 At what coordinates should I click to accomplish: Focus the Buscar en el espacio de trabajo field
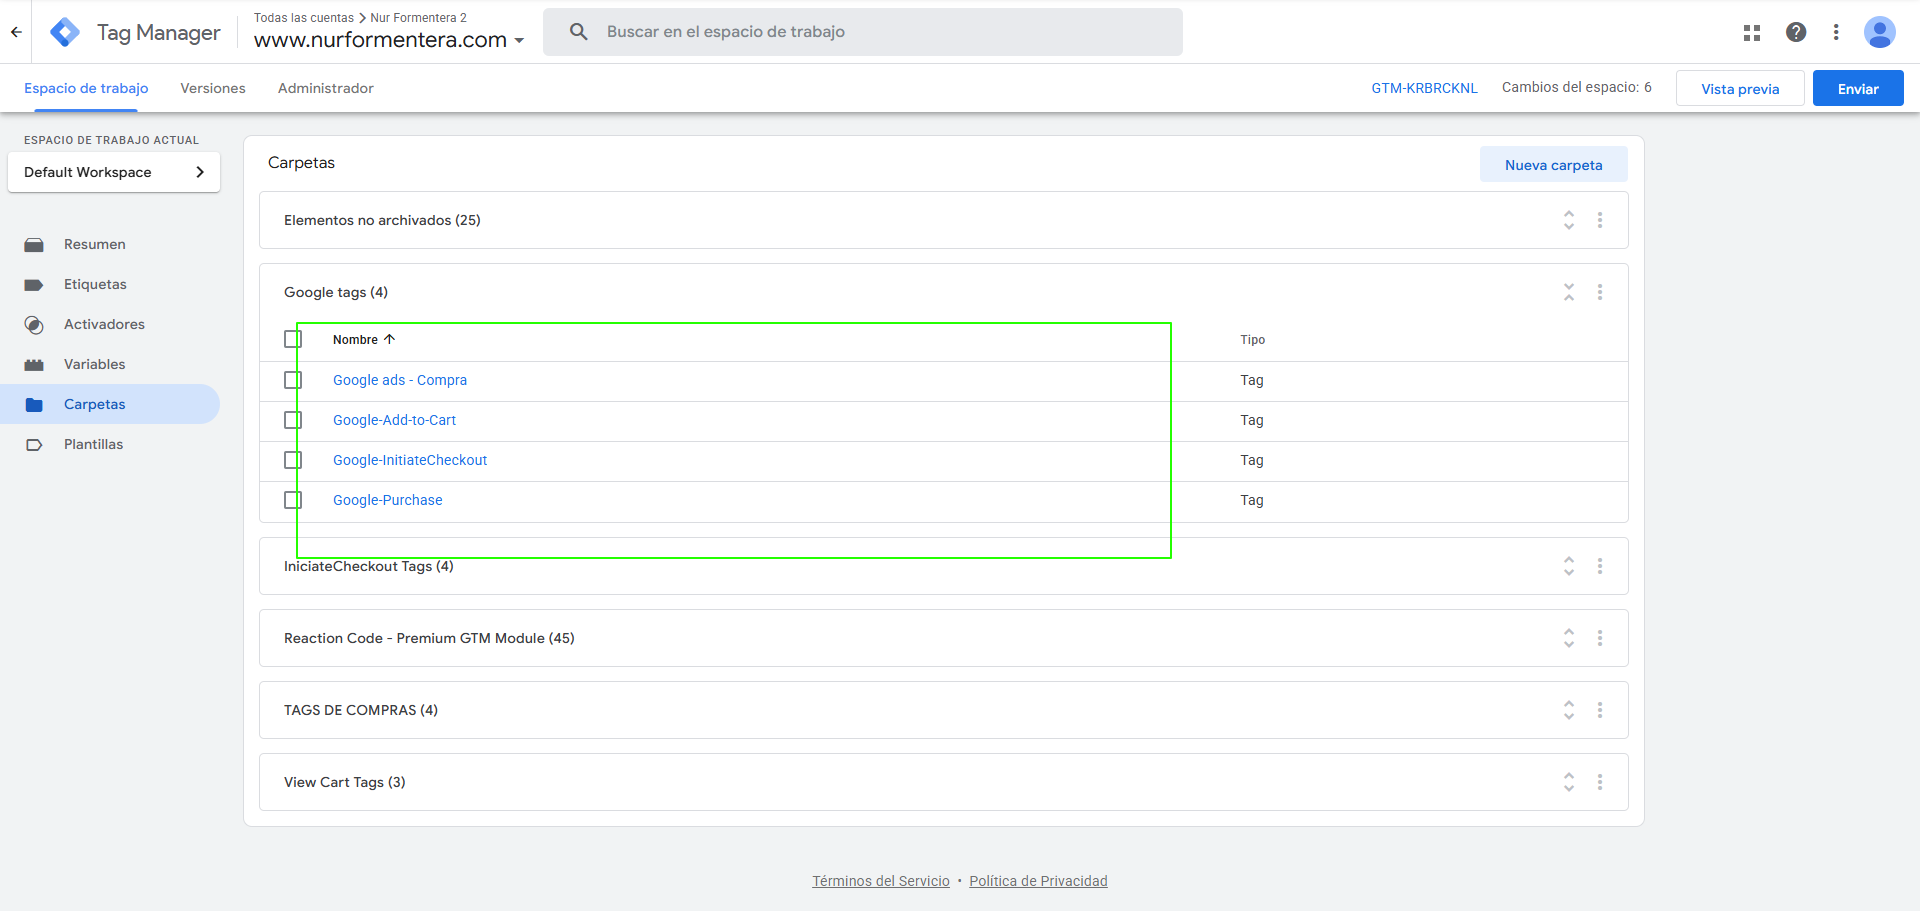[863, 32]
